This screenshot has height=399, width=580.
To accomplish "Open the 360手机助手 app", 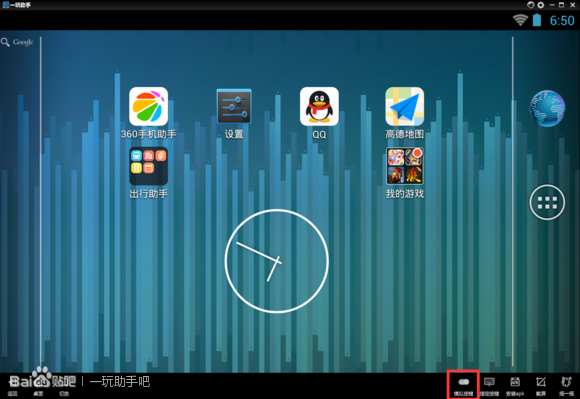I will pos(148,106).
